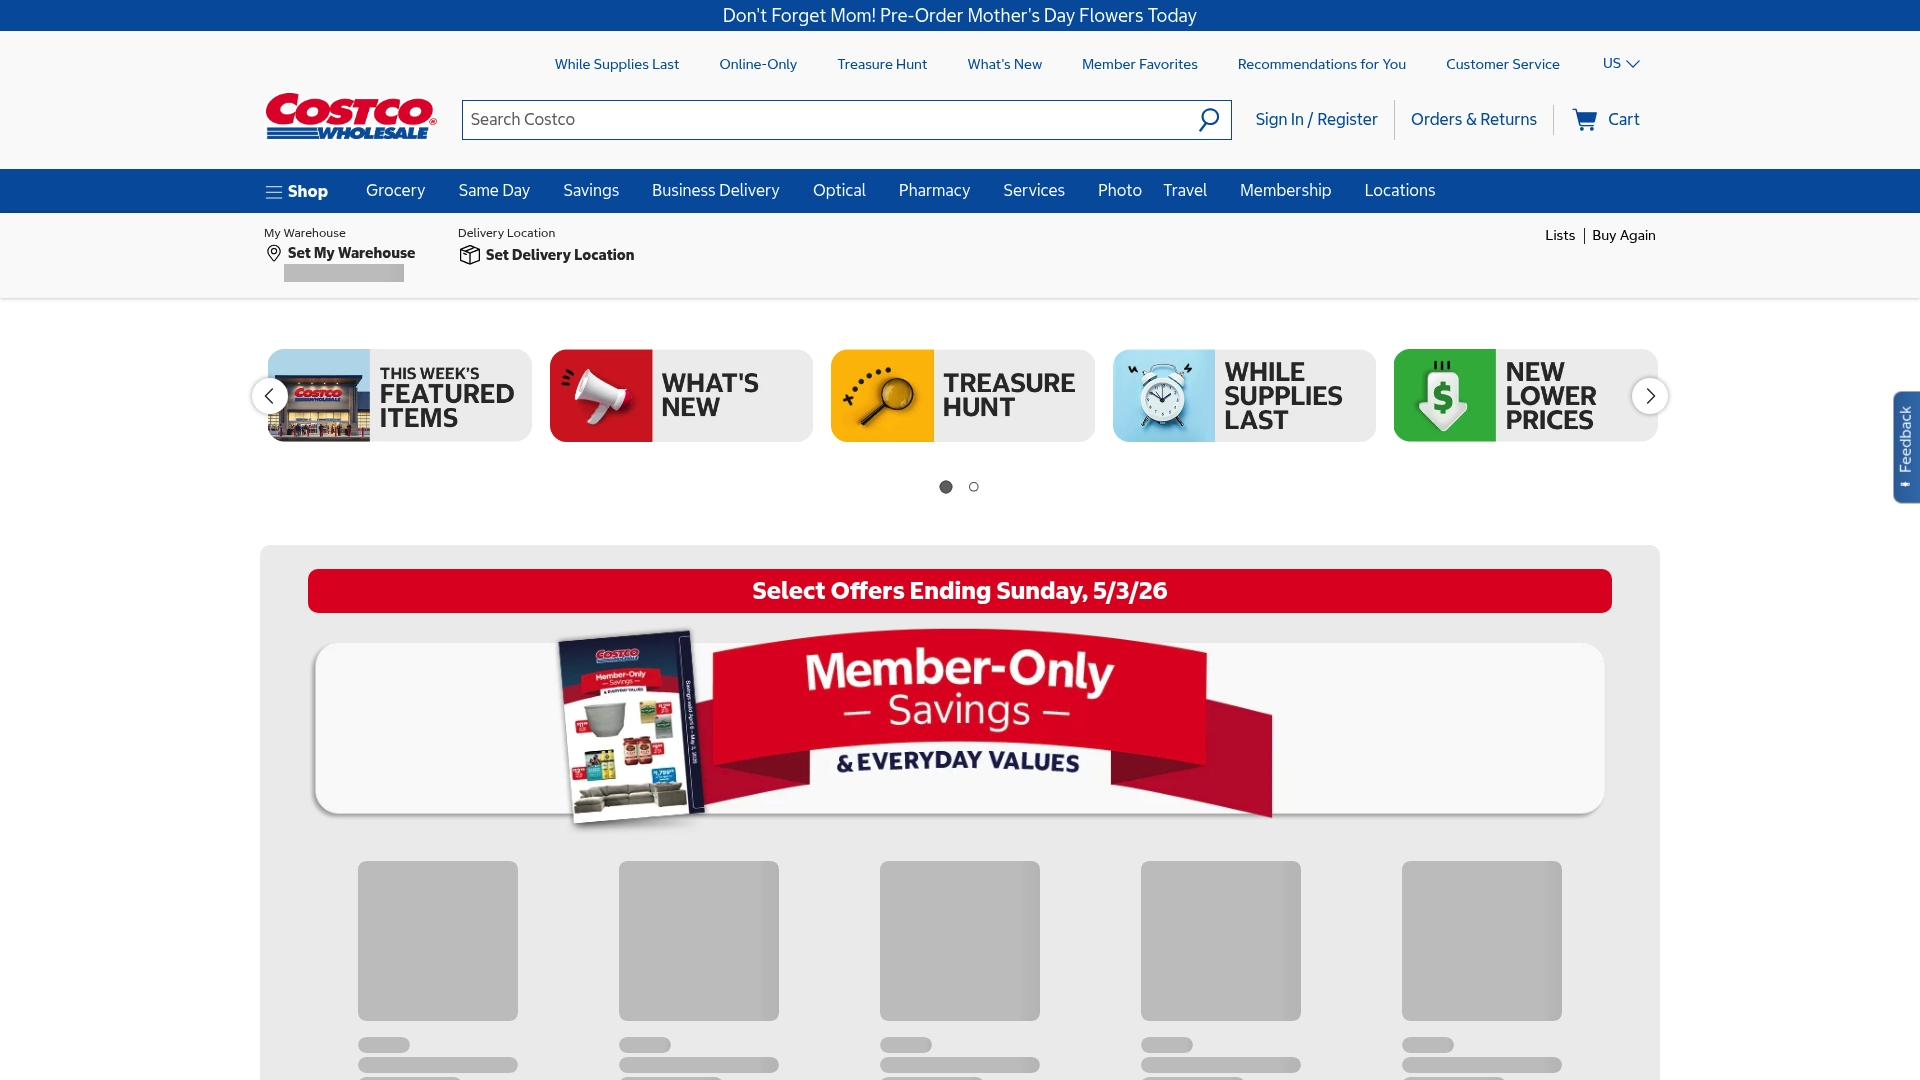1920x1080 pixels.
Task: Click the megaphone What's New icon
Action: [601, 396]
